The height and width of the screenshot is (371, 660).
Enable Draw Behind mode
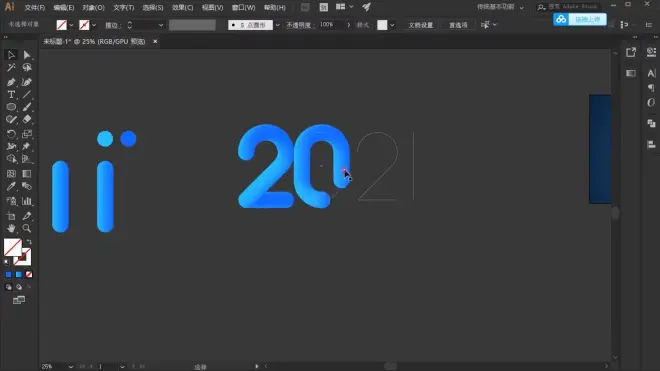[19, 287]
